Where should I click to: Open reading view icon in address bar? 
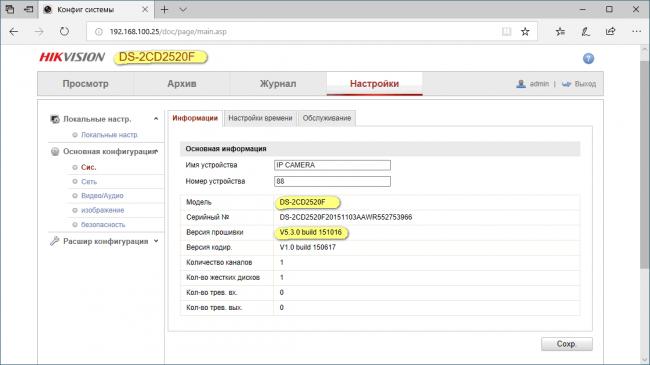coord(506,32)
